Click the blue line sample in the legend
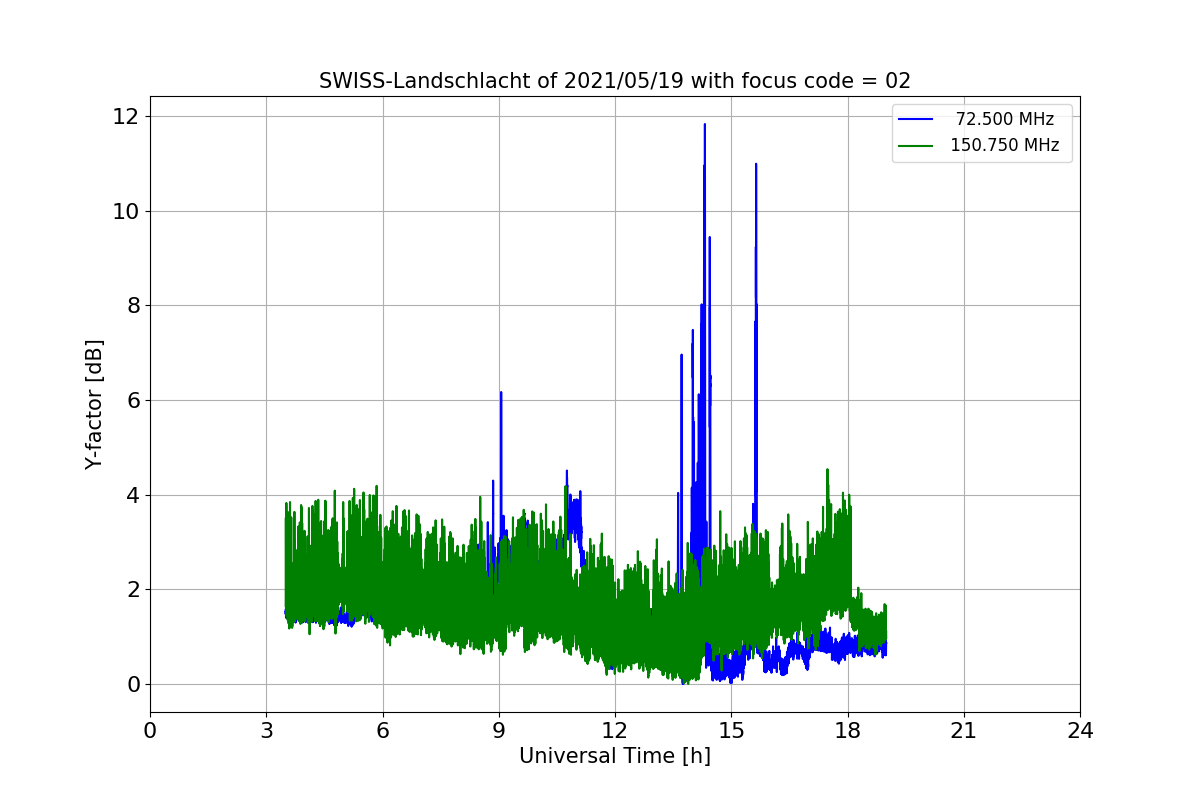The width and height of the screenshot is (1200, 800). 916,120
